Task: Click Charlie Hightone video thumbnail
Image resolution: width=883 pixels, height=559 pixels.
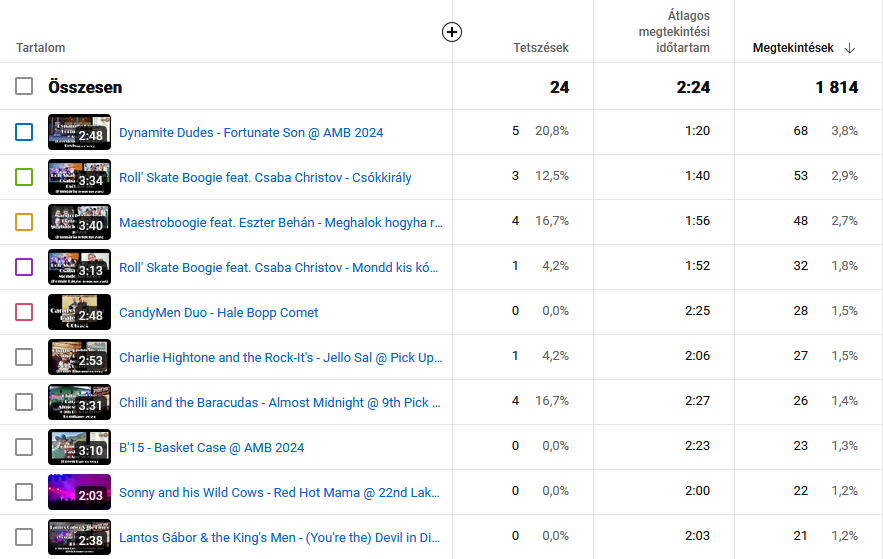Action: [79, 357]
